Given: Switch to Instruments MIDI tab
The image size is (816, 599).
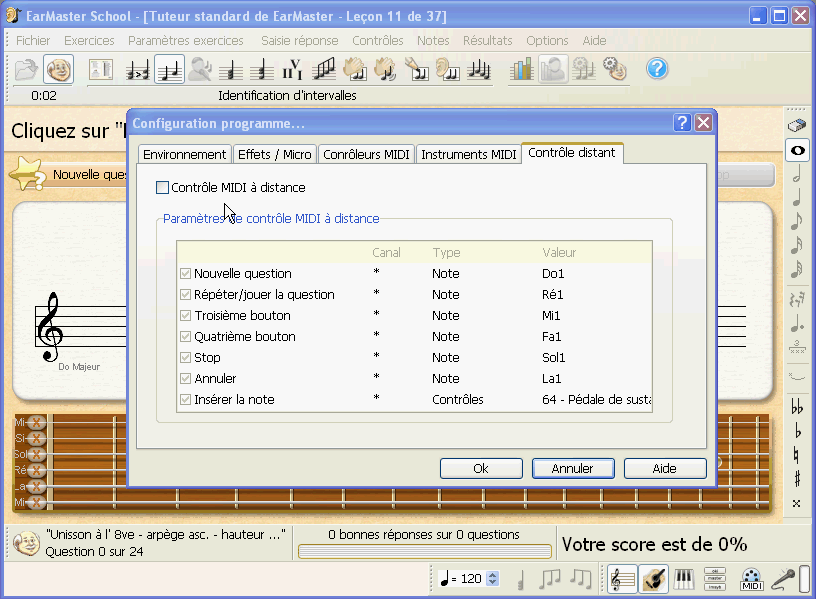Looking at the screenshot, I should (x=468, y=155).
